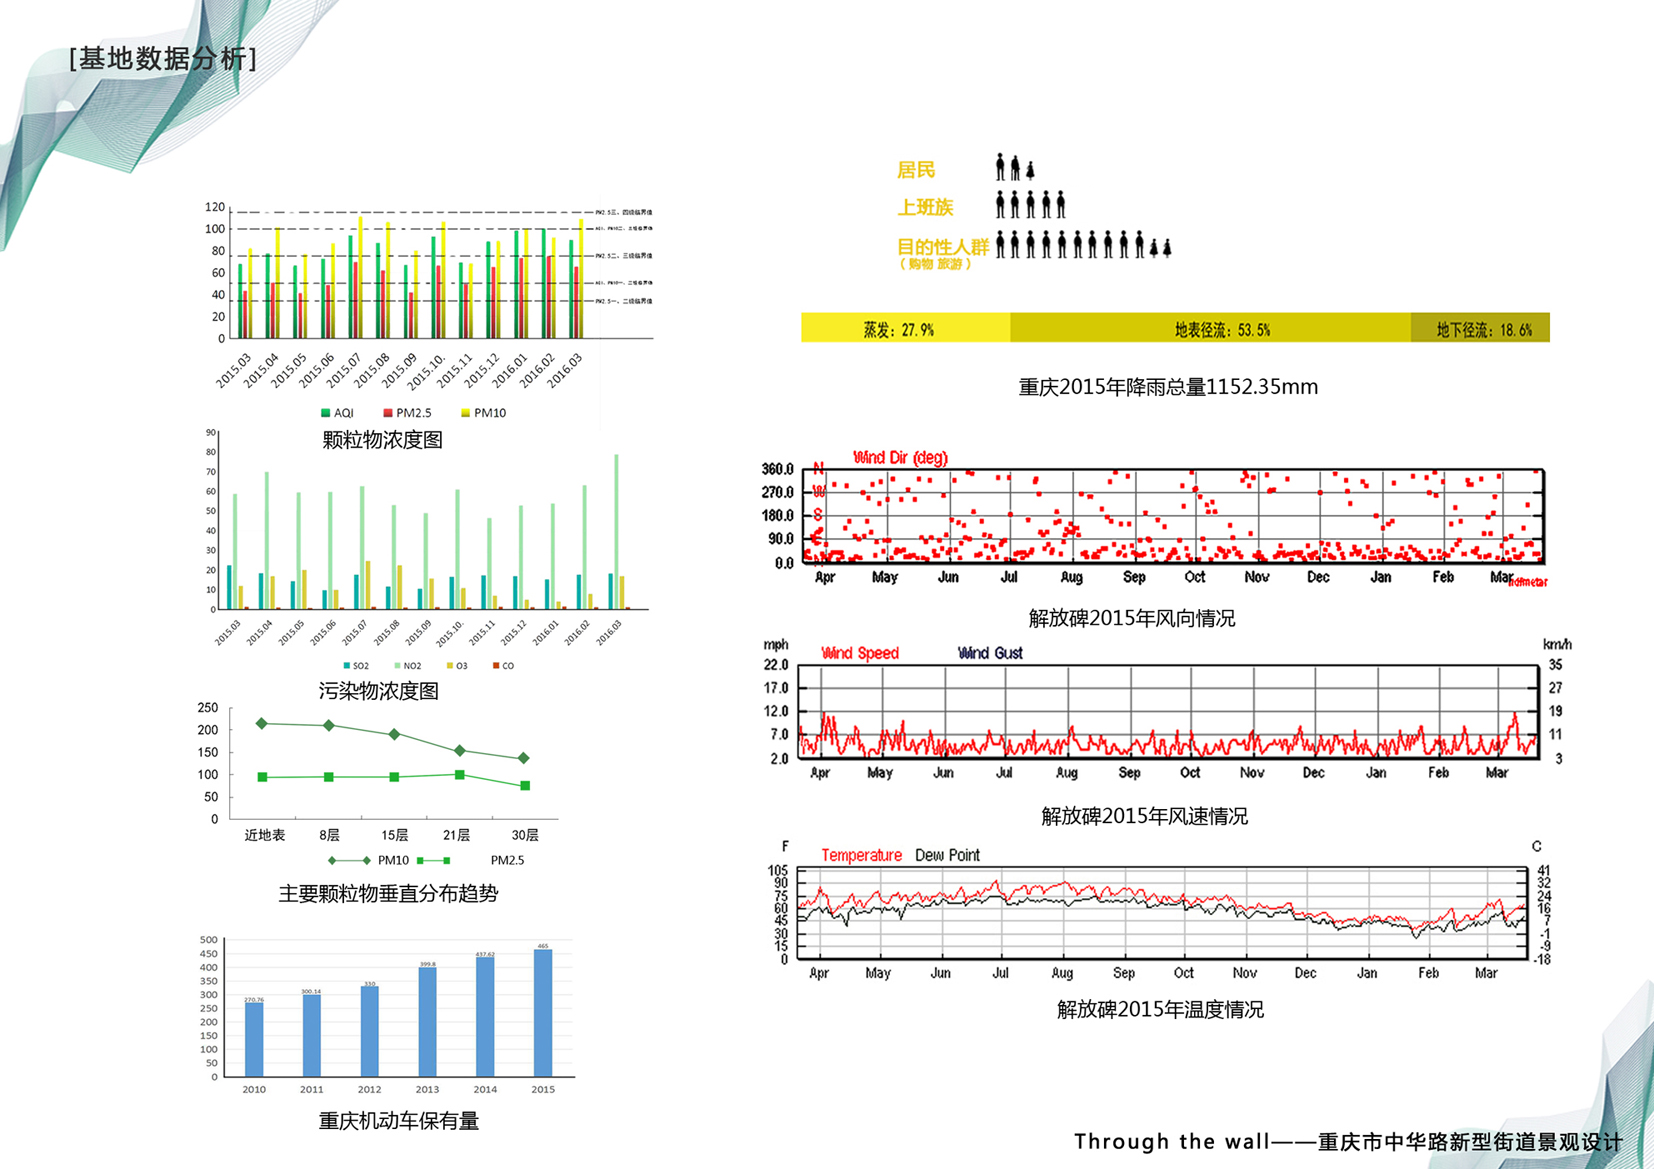The width and height of the screenshot is (1654, 1169).
Task: Click the km/h unit label on wind speed chart
Action: (x=1557, y=645)
